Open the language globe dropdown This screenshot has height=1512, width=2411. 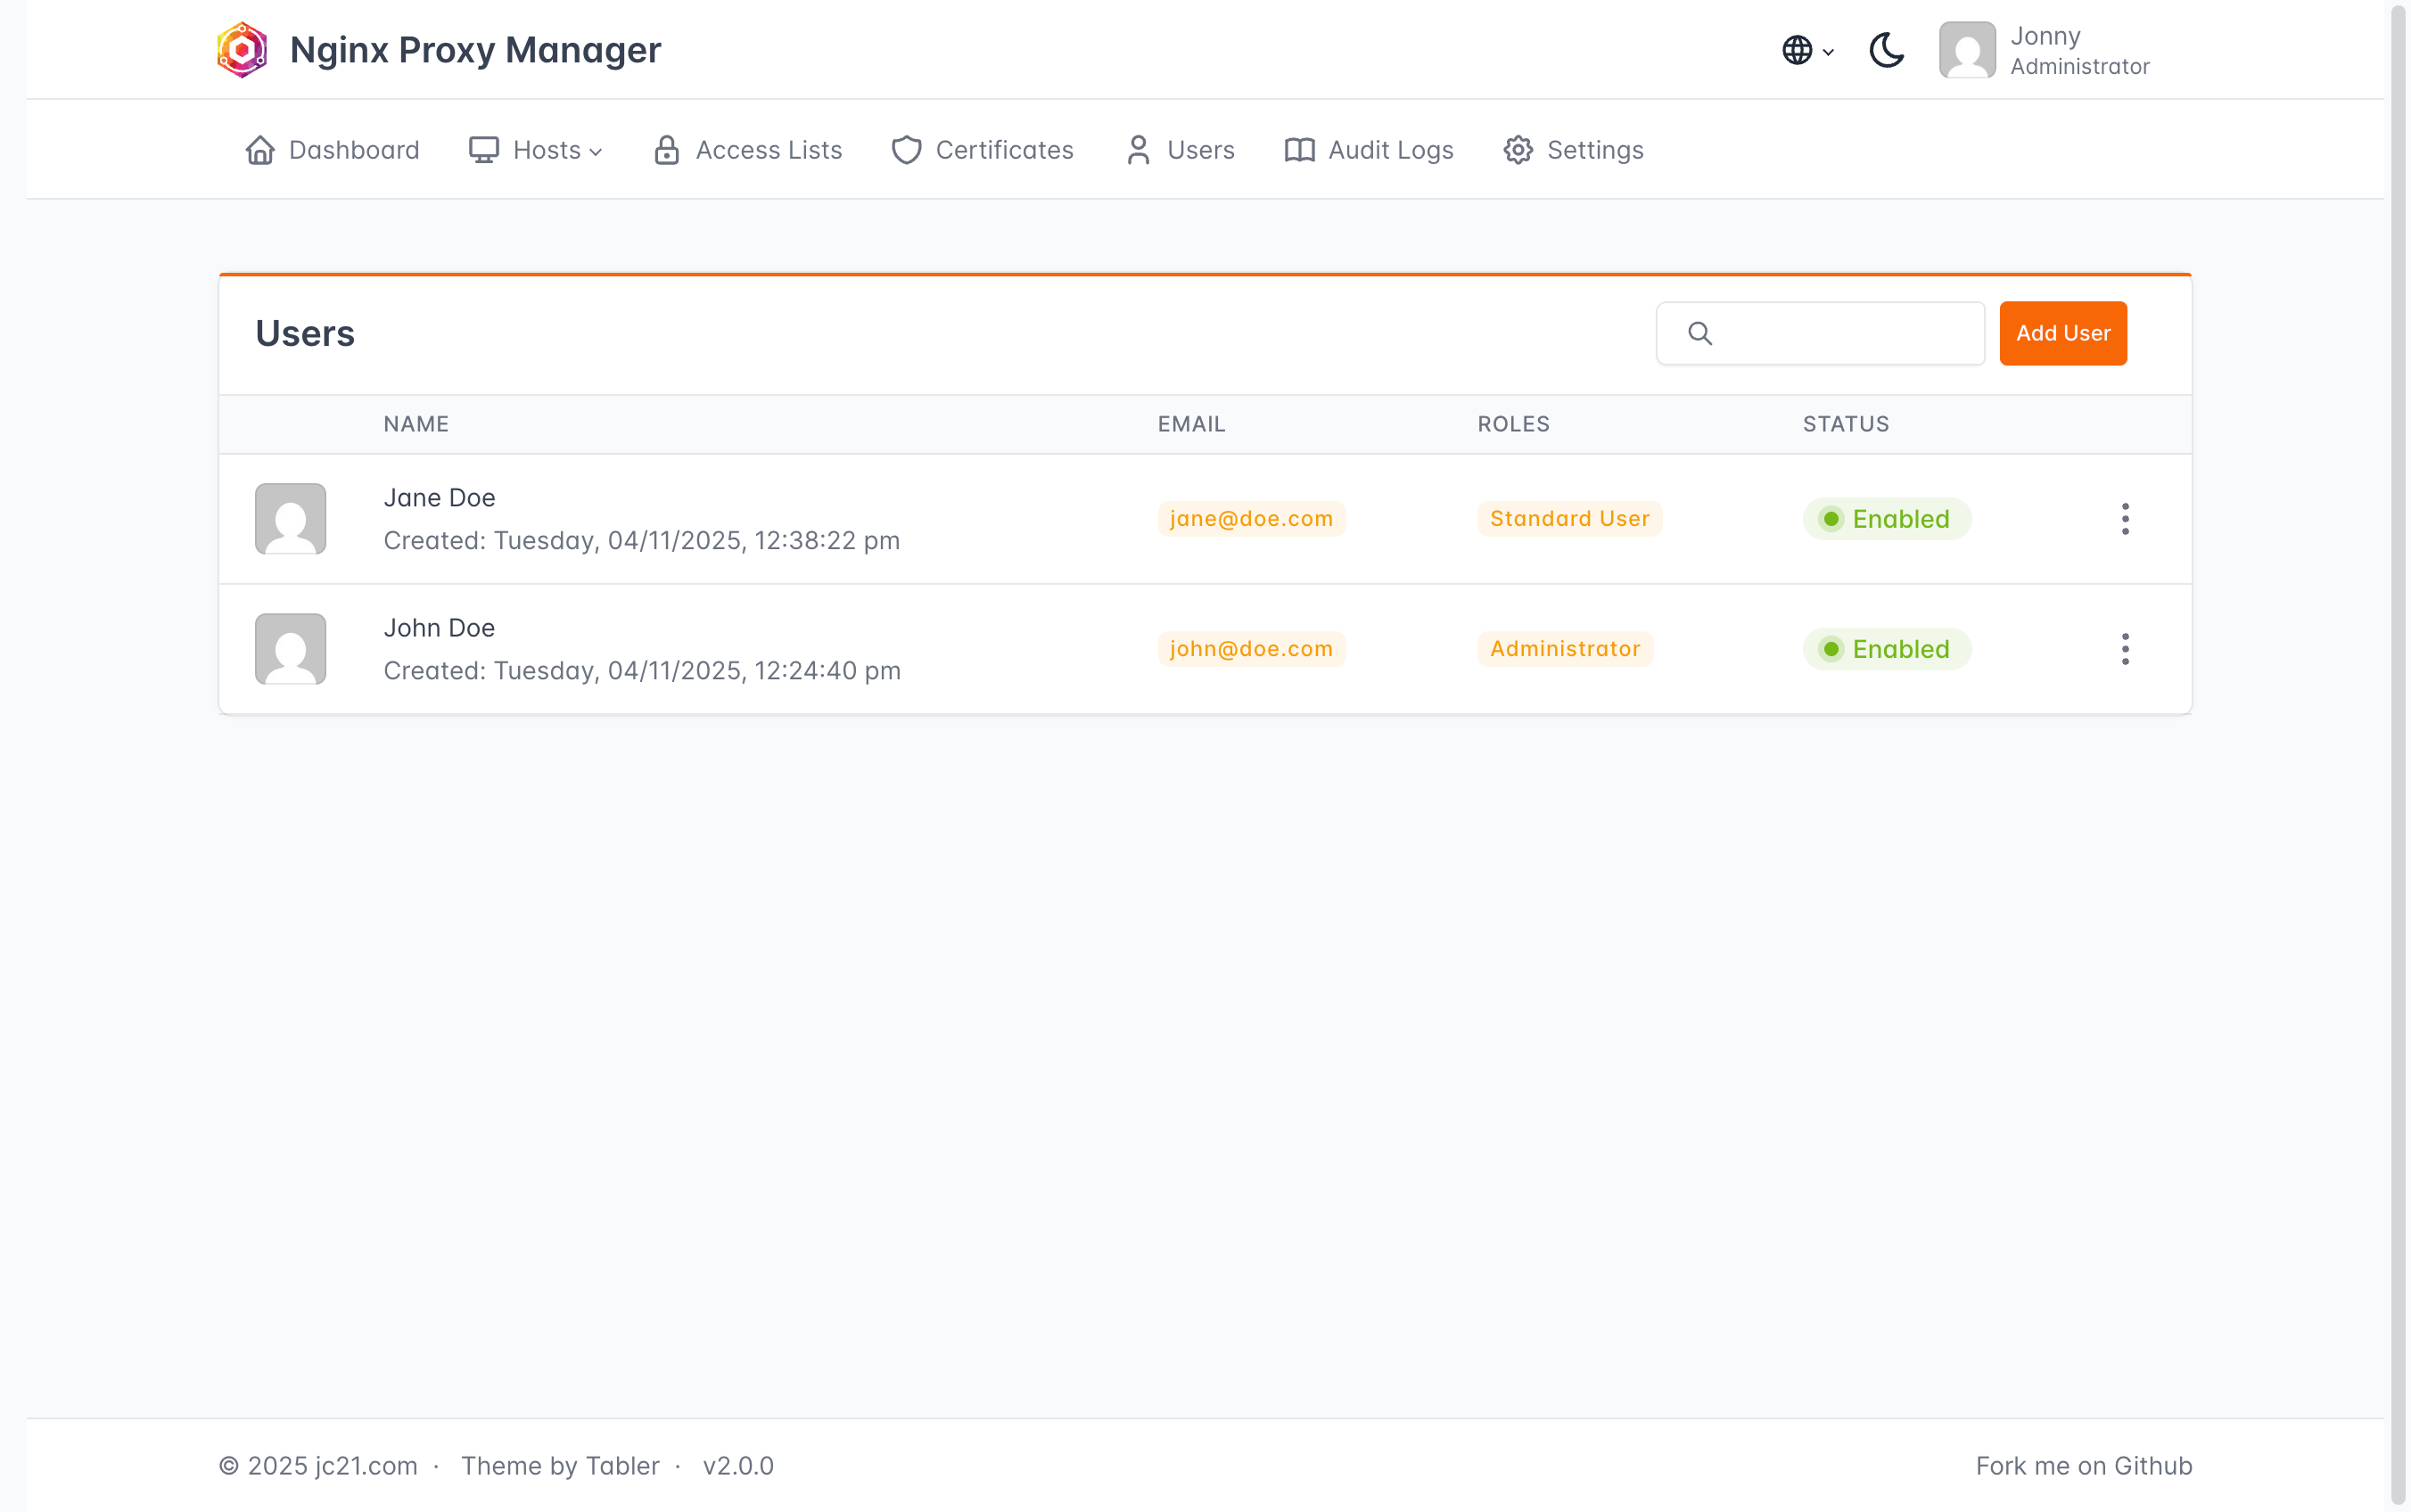pyautogui.click(x=1806, y=50)
